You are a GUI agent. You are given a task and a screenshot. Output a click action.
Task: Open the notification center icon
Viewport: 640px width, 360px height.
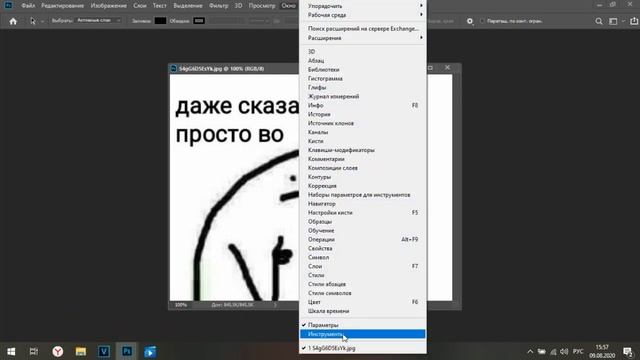pos(628,351)
